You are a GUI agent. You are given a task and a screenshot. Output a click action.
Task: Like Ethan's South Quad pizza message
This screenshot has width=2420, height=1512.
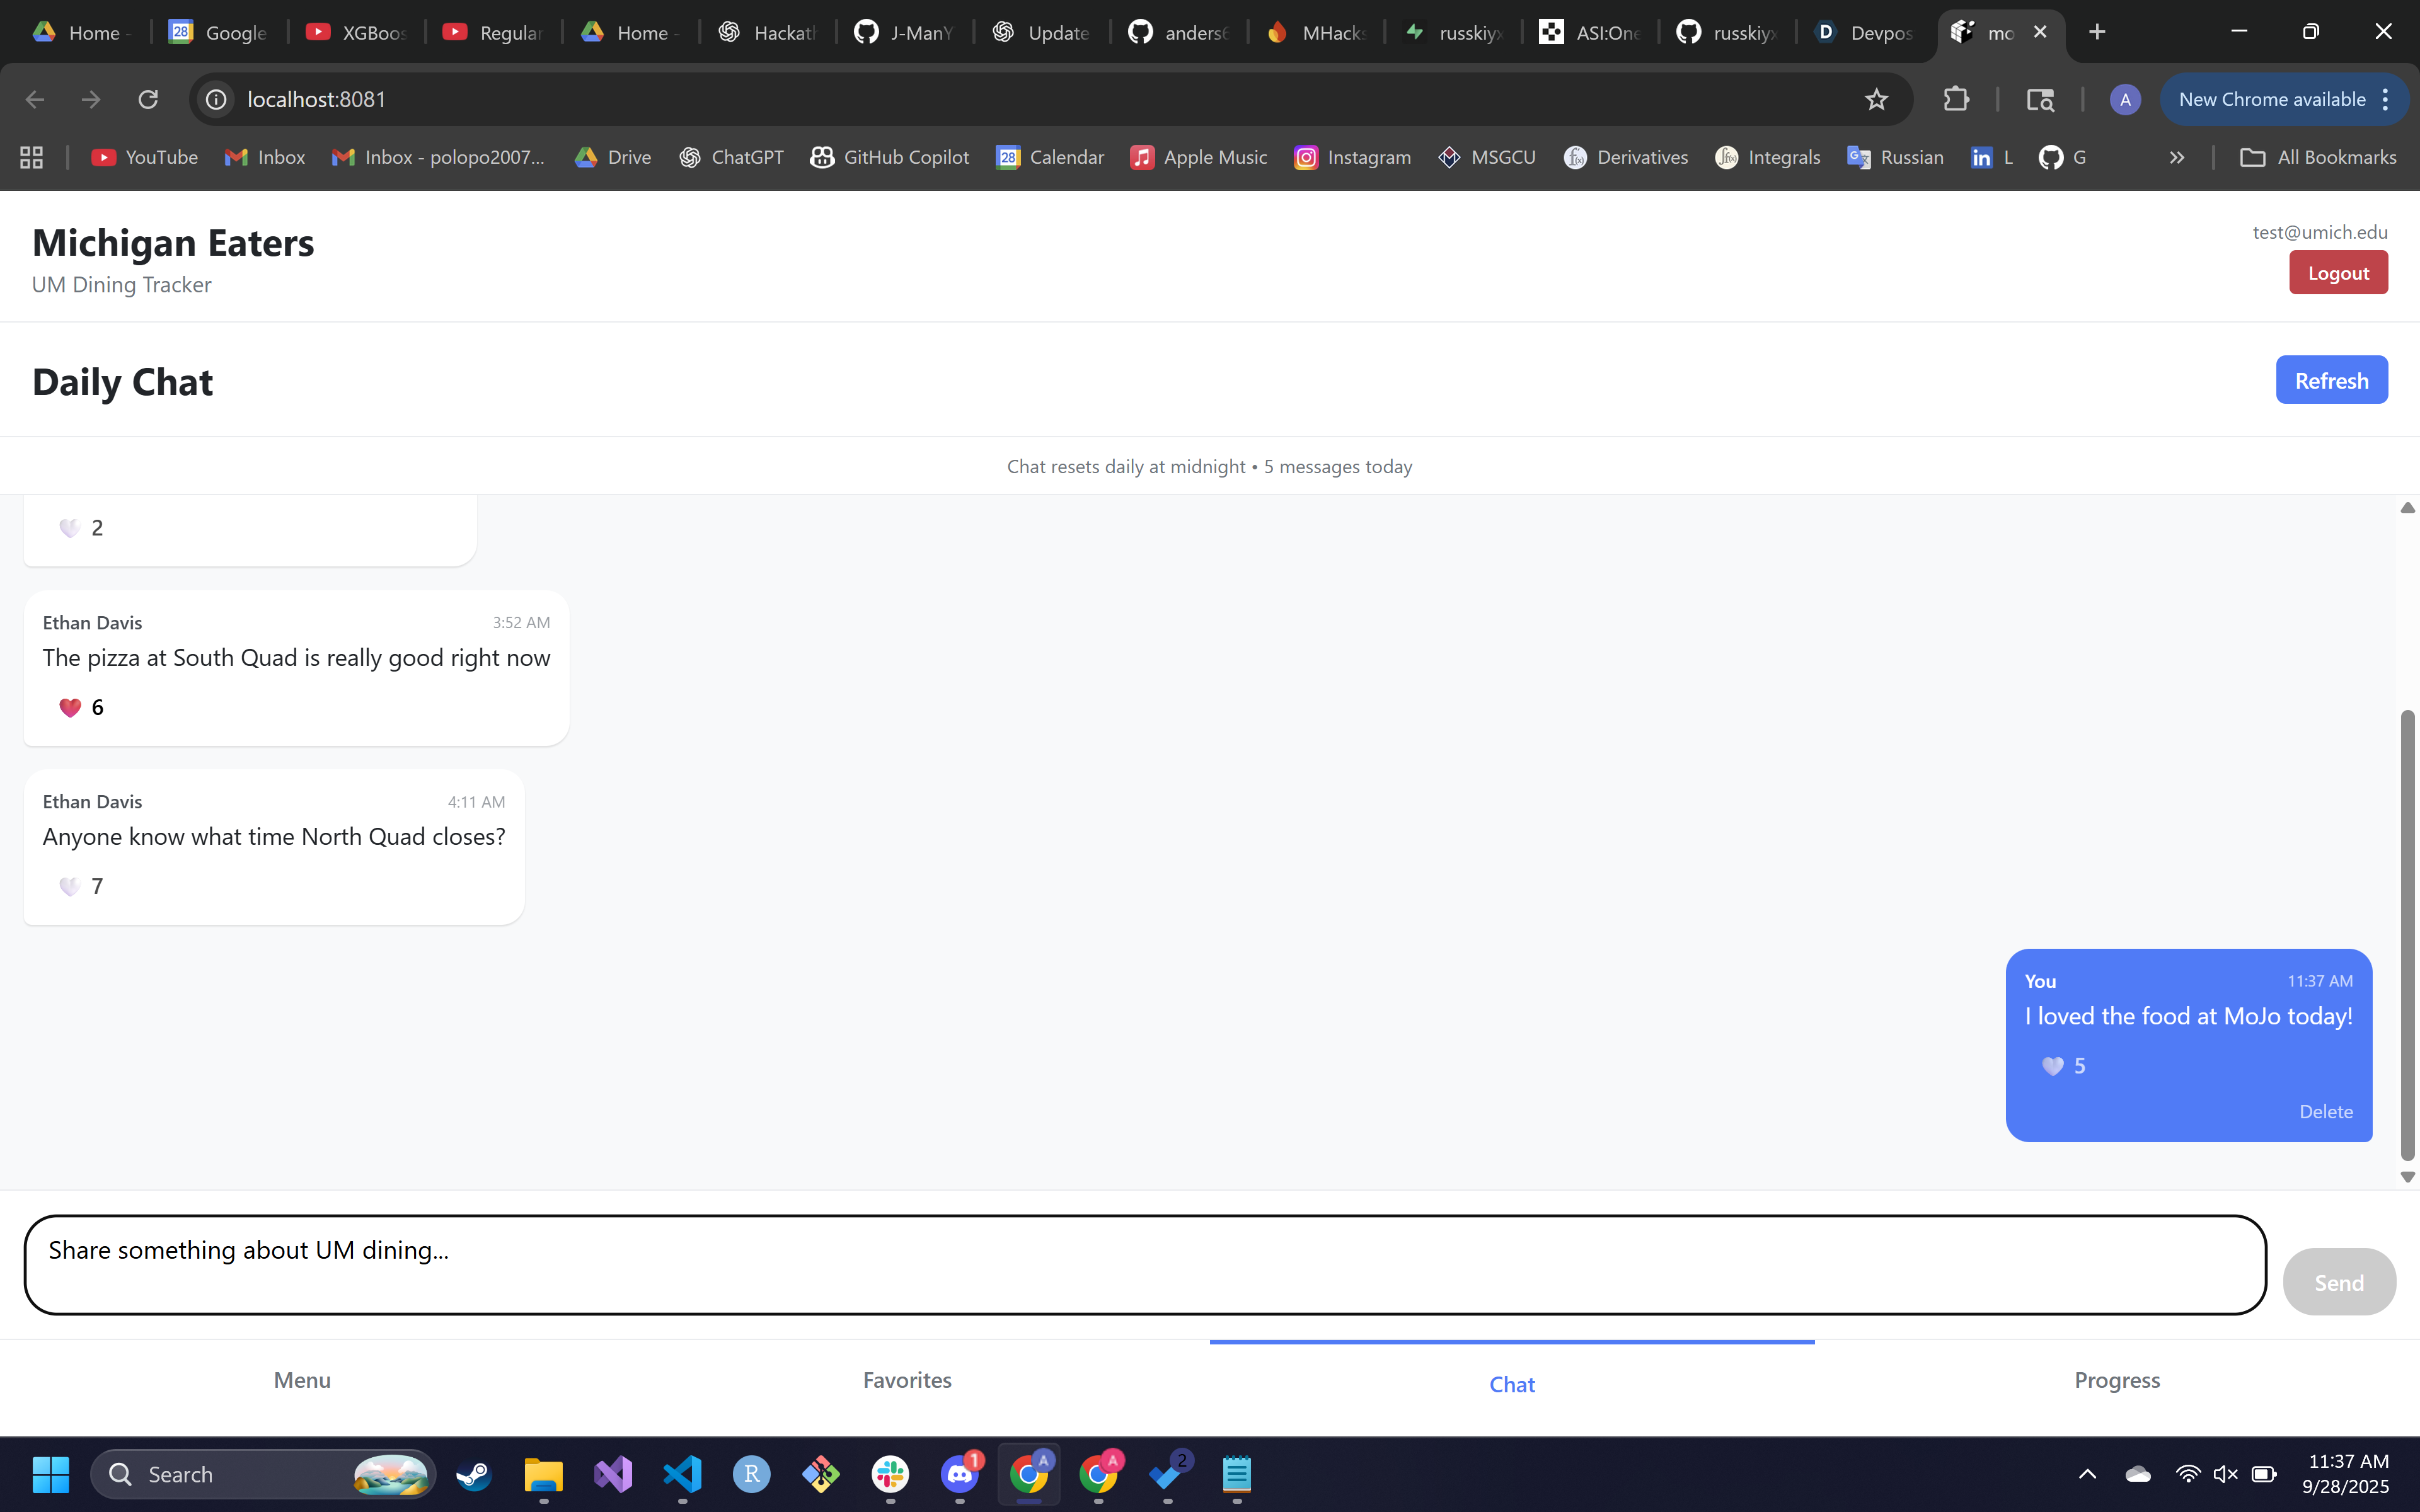click(70, 708)
